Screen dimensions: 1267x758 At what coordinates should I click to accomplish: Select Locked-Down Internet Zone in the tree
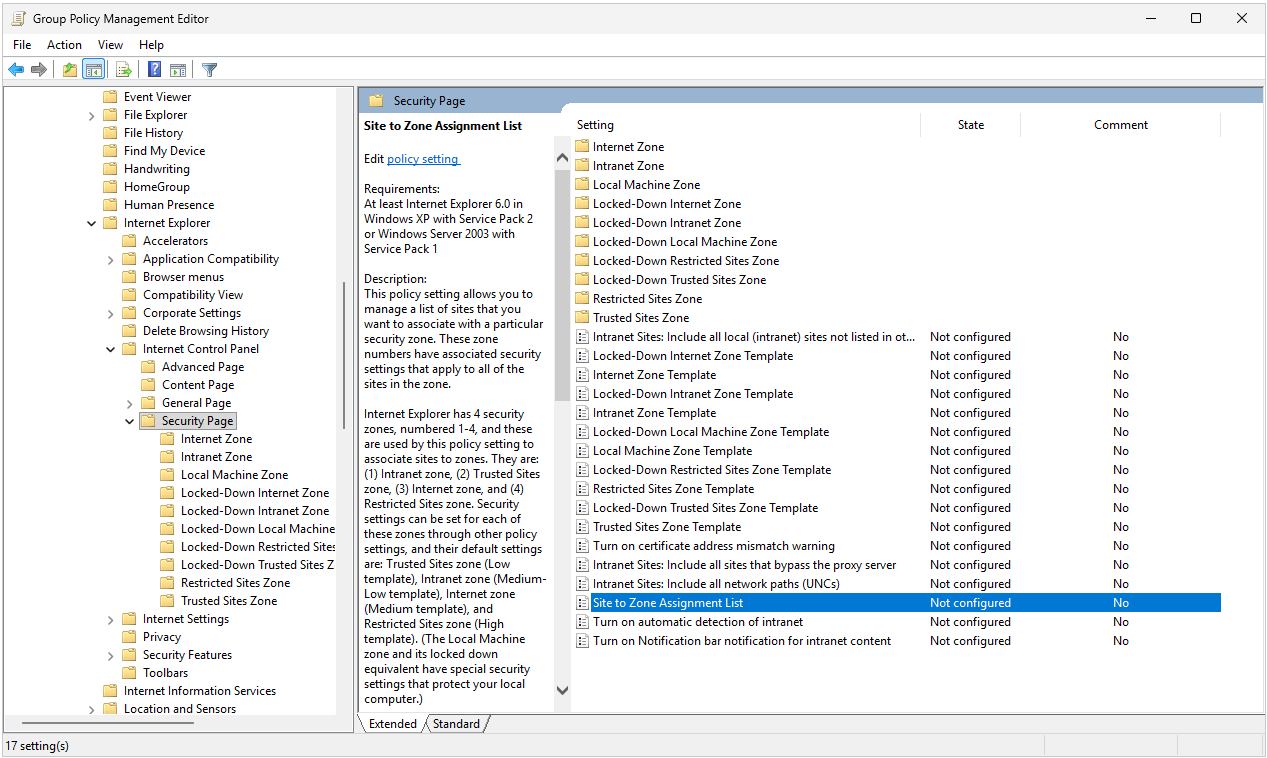click(255, 493)
